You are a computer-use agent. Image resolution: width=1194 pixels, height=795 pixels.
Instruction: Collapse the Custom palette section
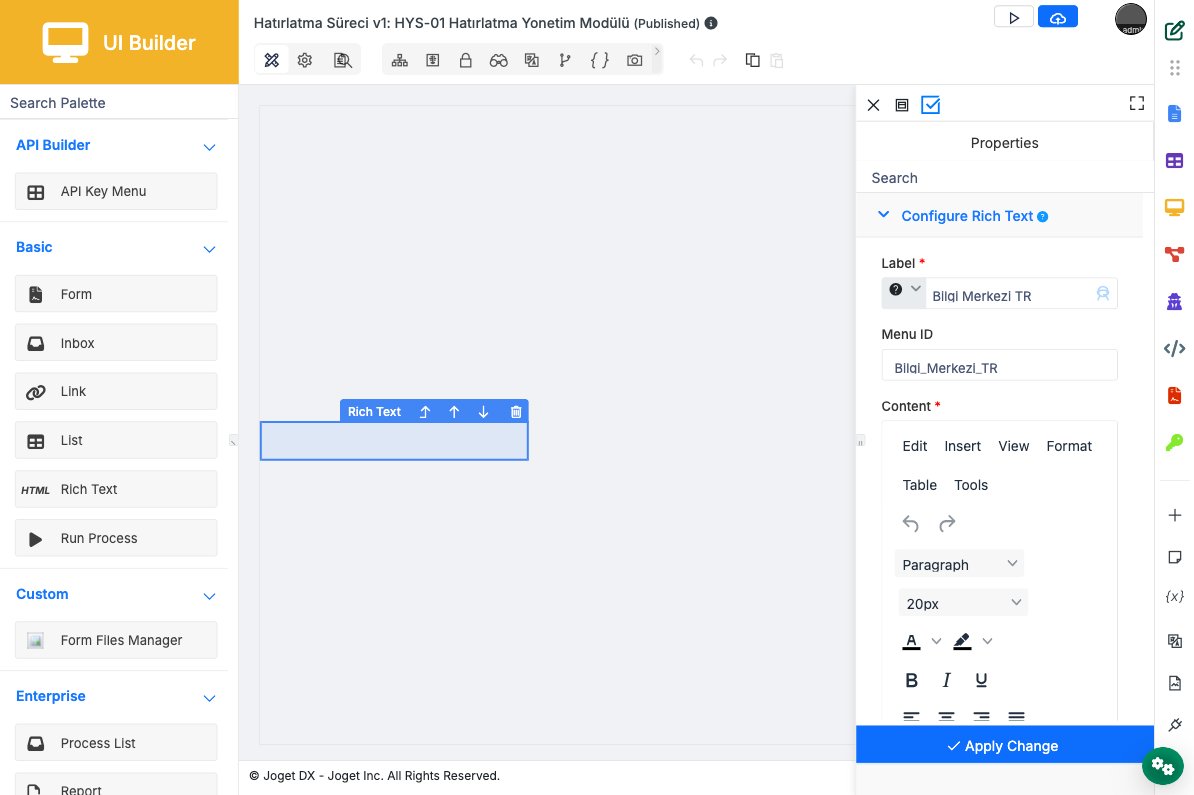(x=209, y=596)
